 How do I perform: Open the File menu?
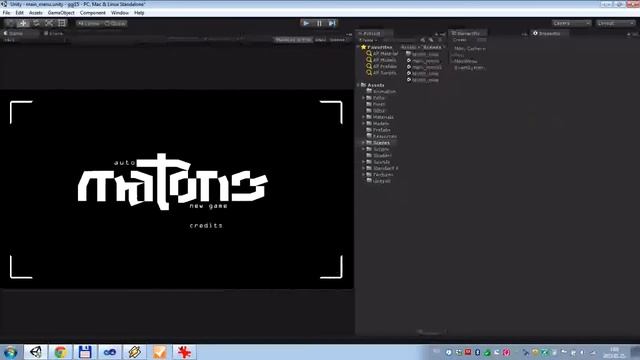[7, 13]
